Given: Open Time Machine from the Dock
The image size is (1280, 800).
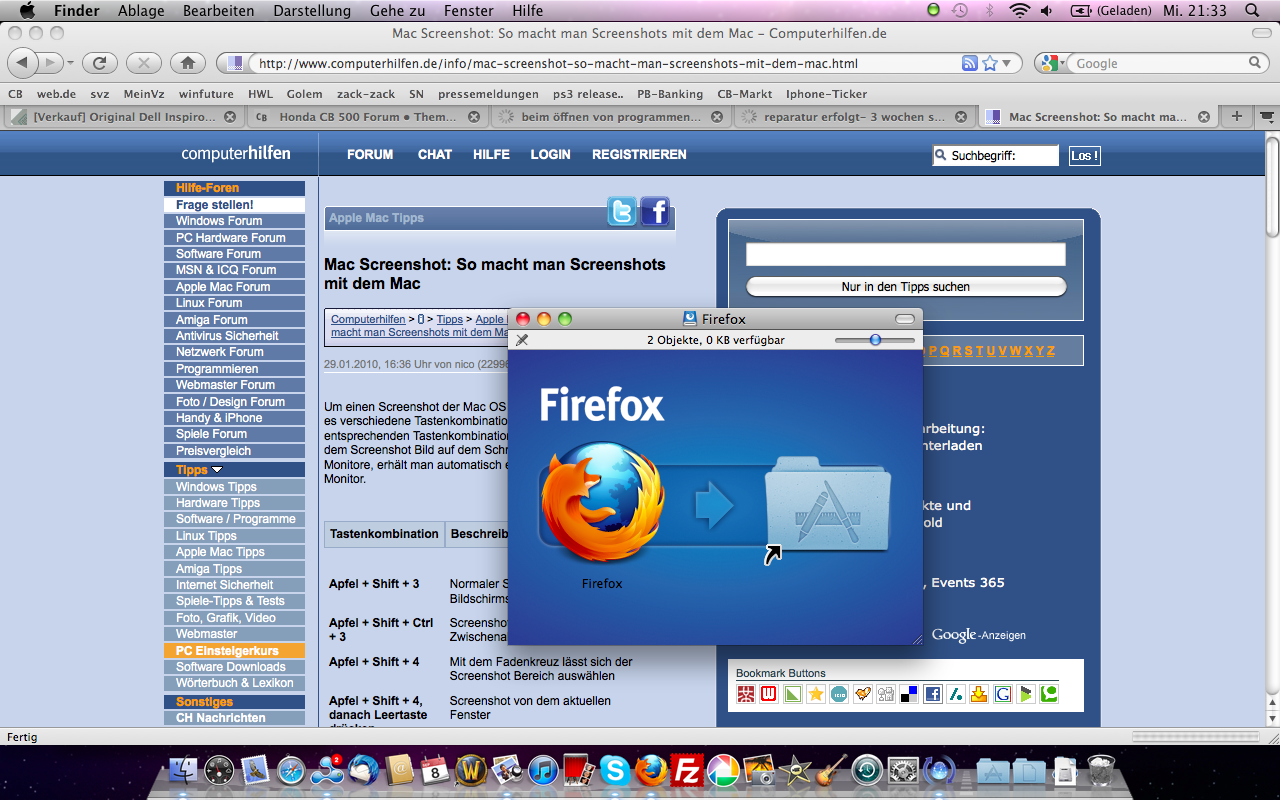Looking at the screenshot, I should 867,771.
